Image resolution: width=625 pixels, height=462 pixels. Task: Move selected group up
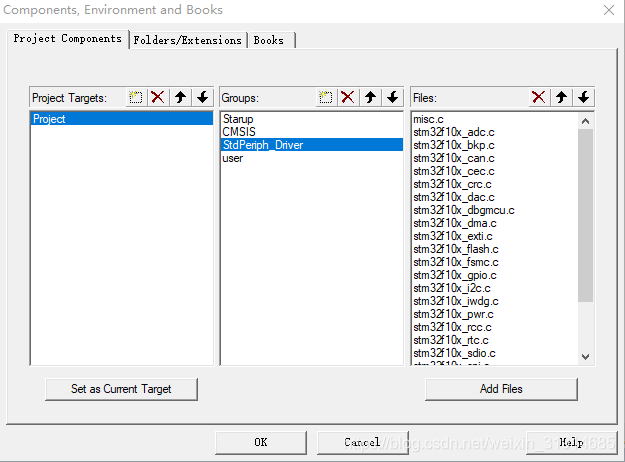(x=370, y=97)
